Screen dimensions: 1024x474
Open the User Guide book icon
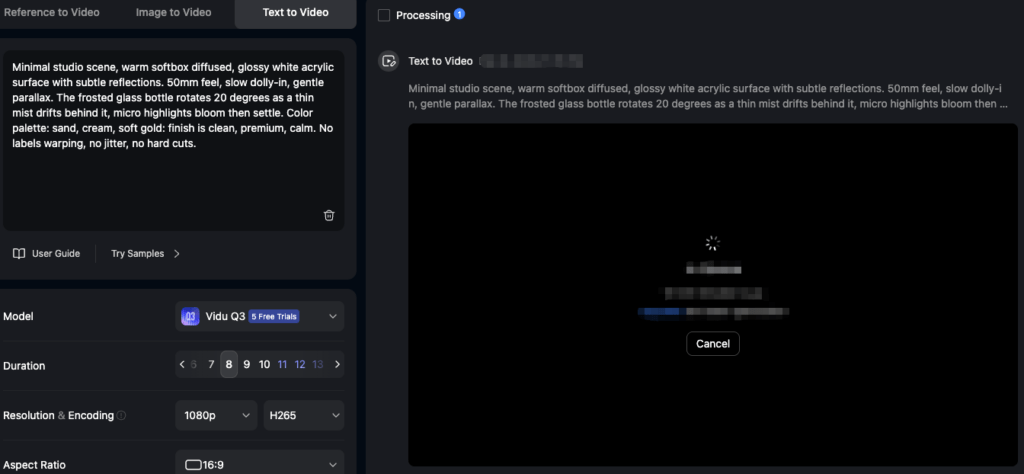coord(19,253)
